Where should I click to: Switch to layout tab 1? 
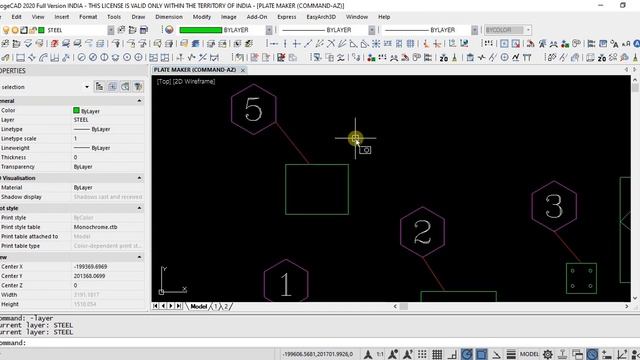(x=216, y=307)
